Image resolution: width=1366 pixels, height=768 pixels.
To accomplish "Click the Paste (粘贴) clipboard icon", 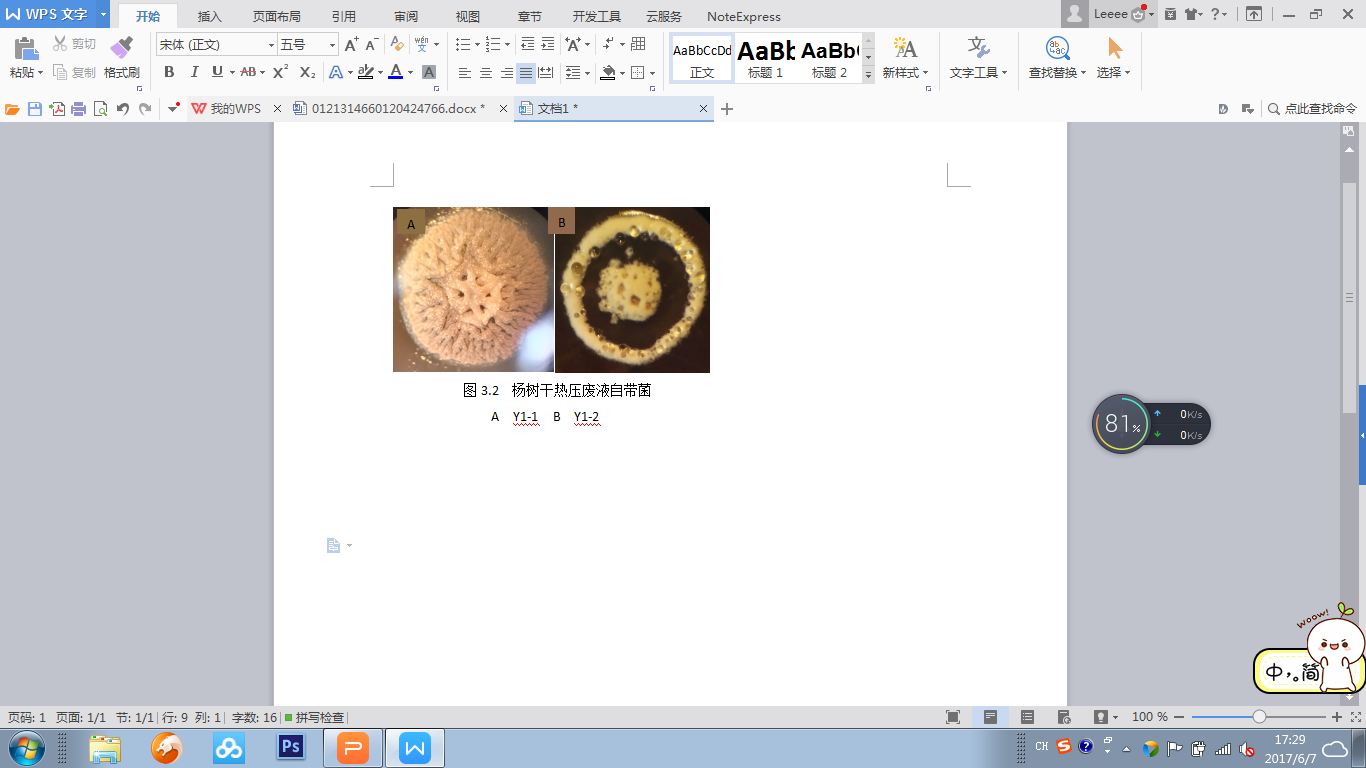I will tap(25, 47).
